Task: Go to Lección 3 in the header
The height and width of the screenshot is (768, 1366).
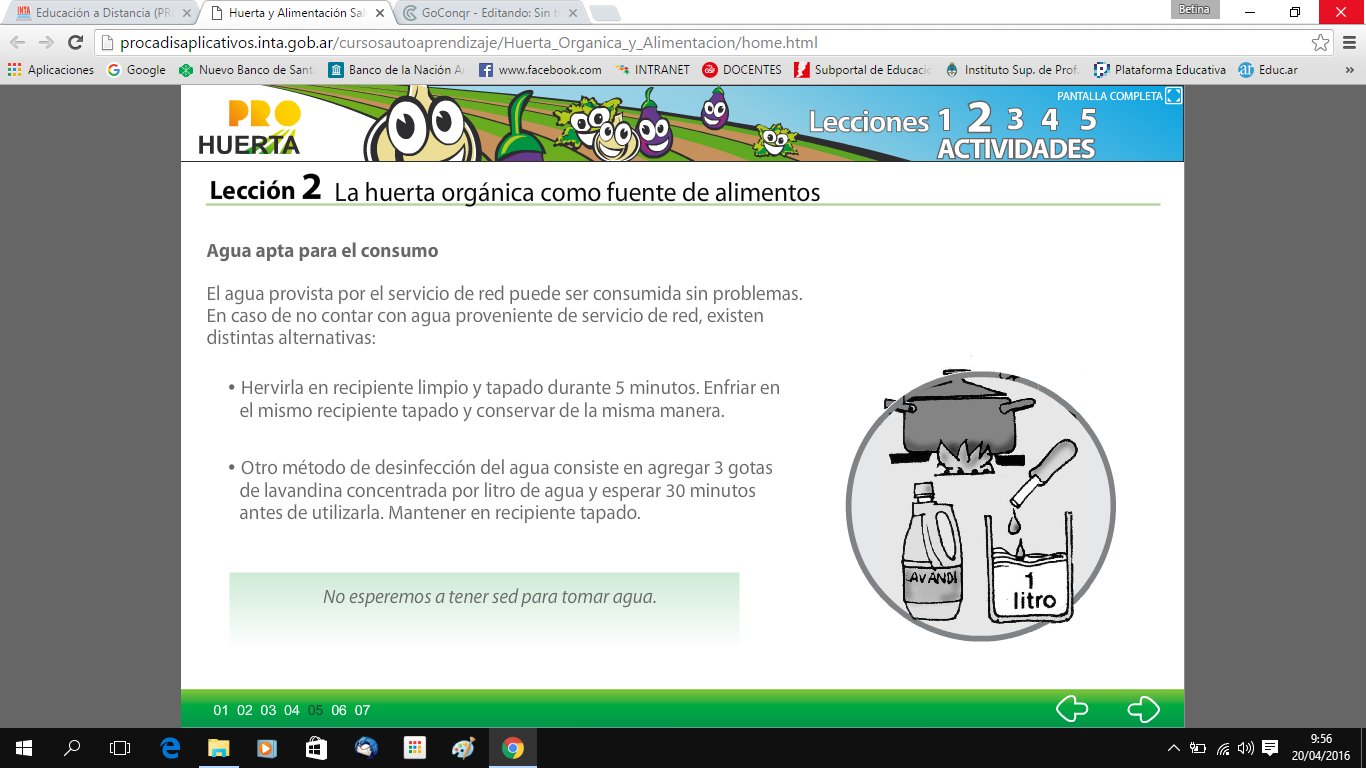Action: [x=1015, y=120]
